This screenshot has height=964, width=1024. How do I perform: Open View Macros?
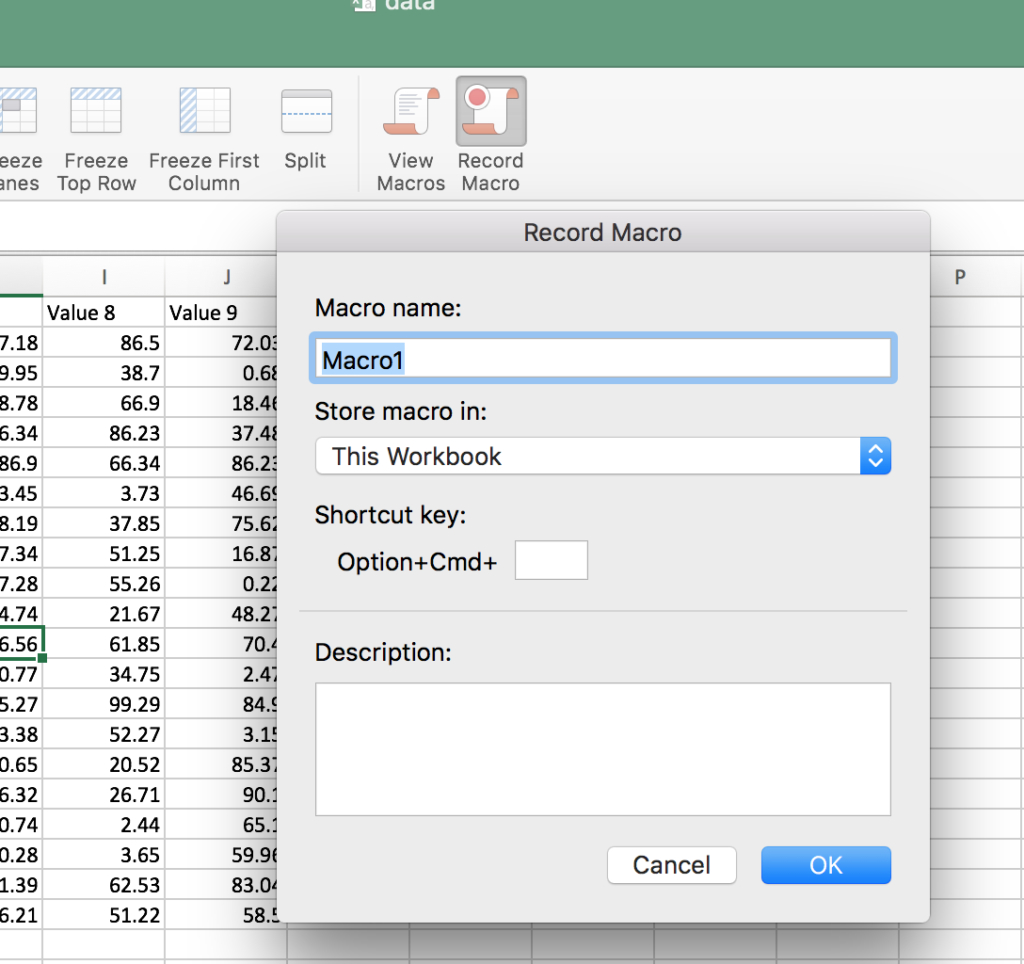(410, 110)
